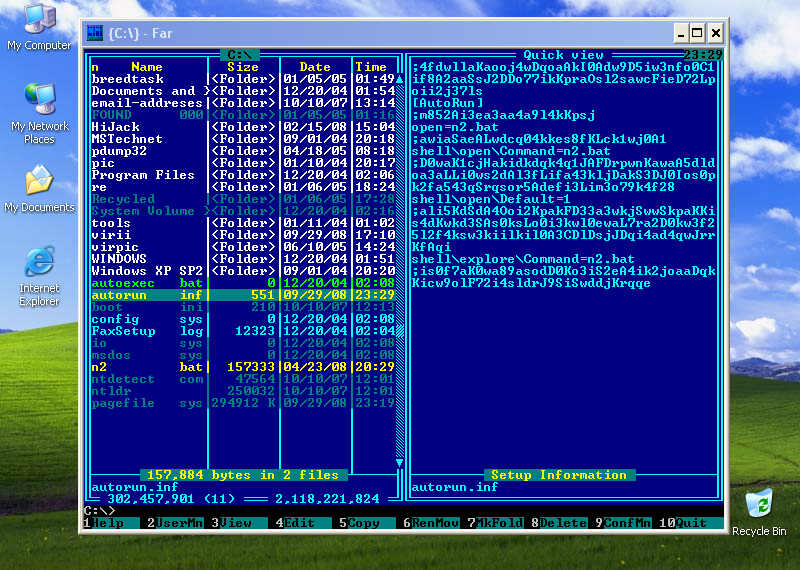The image size is (800, 570).
Task: Click the C:\> command line prompt
Action: (99, 511)
